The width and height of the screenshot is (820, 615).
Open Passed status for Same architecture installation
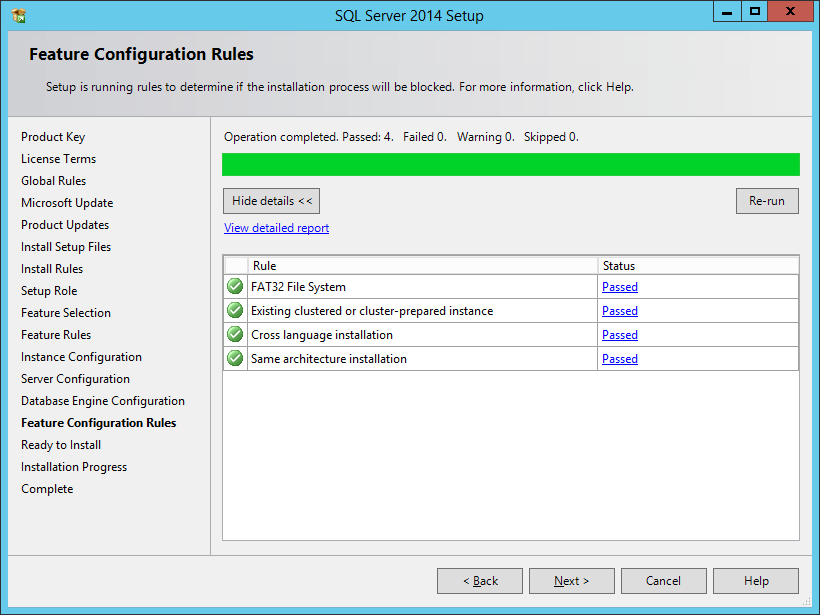pyautogui.click(x=619, y=359)
